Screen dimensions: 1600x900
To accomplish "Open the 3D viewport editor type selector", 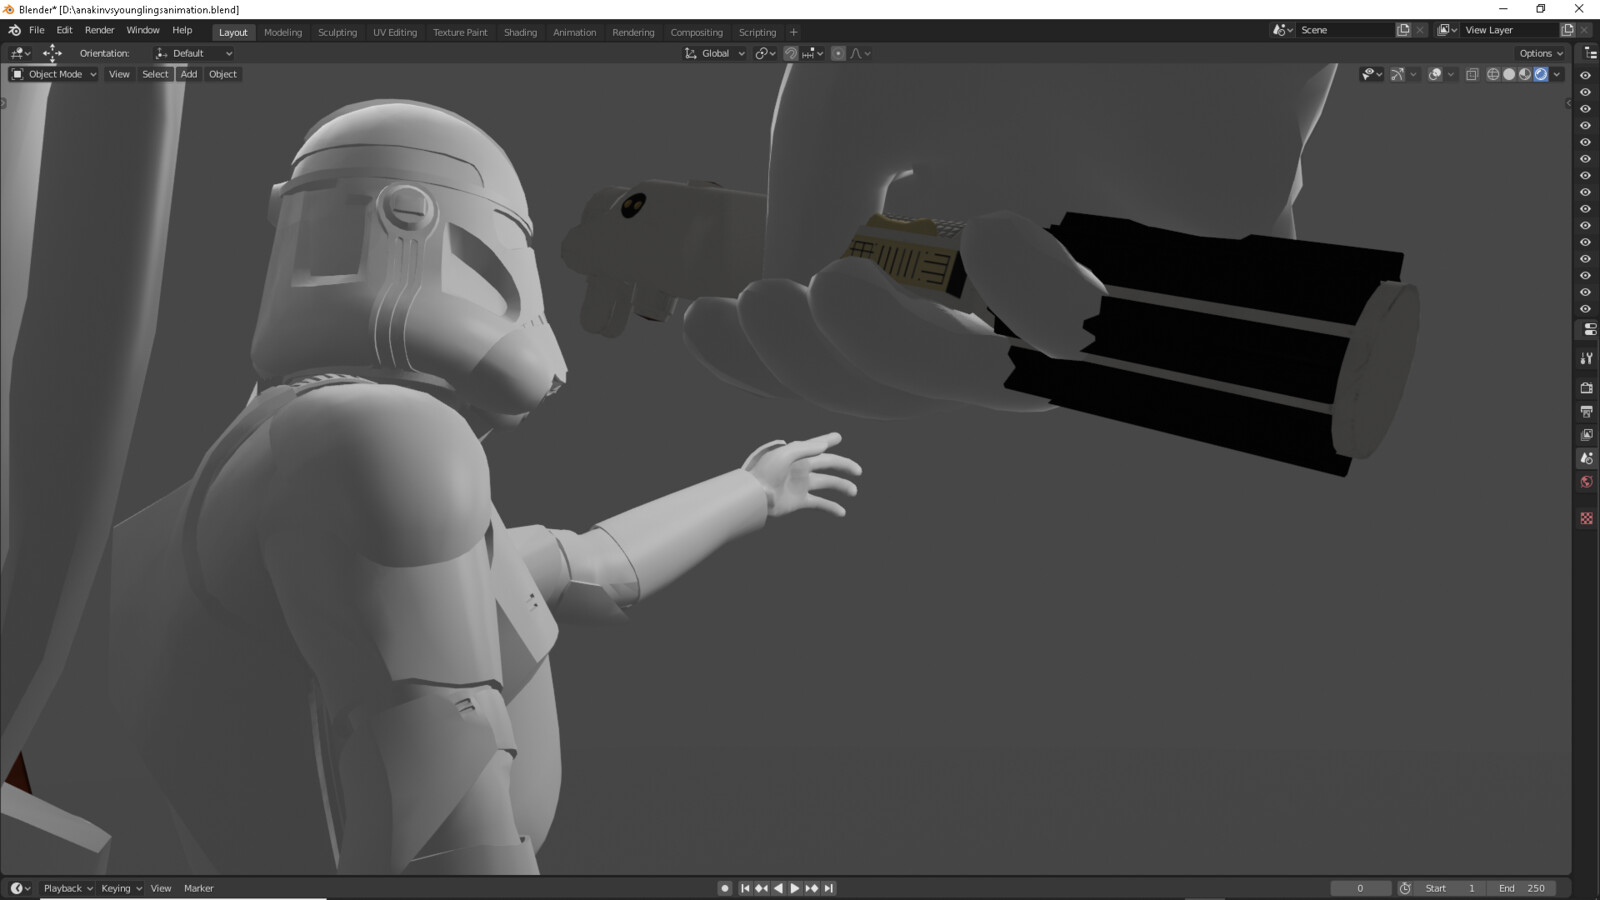I will (x=20, y=53).
